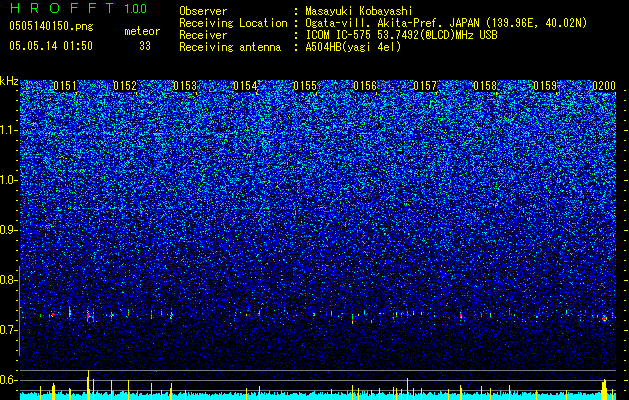Viewport: 629px width, 400px height.
Task: Click the HROFFT 1.0.0 title text
Action: [x=78, y=8]
